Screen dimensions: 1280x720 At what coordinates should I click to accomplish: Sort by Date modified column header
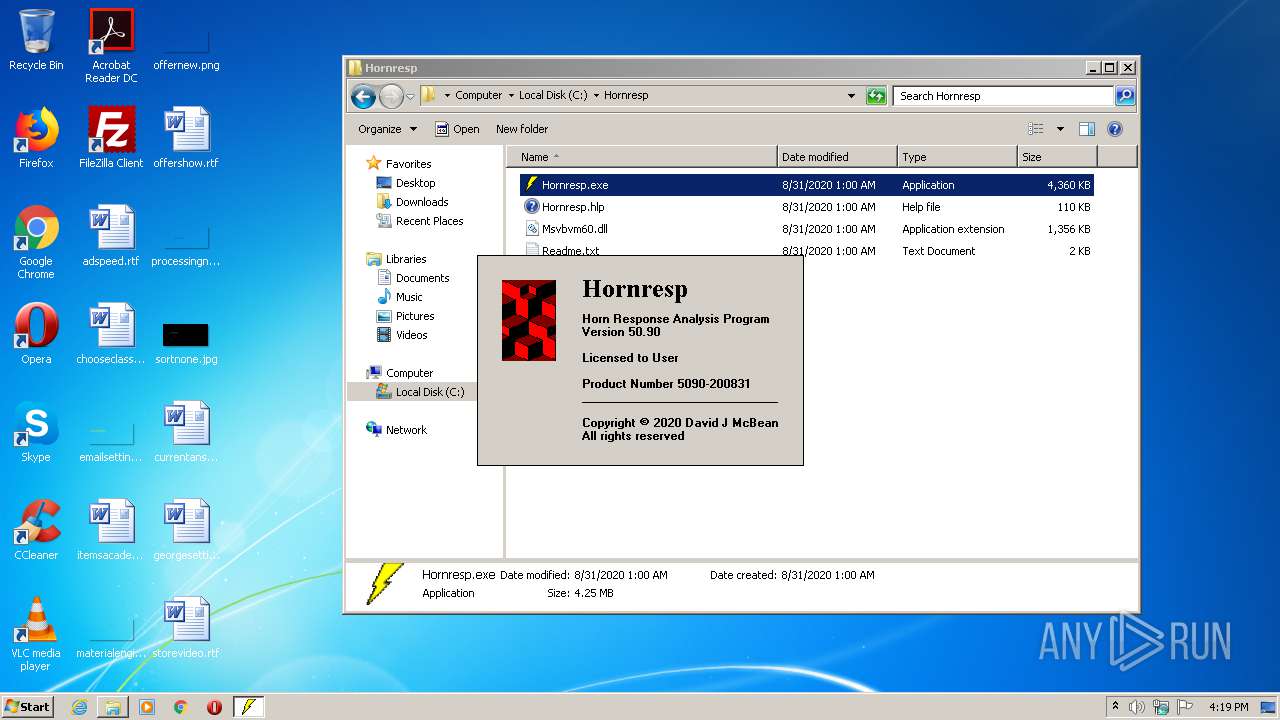tap(837, 157)
